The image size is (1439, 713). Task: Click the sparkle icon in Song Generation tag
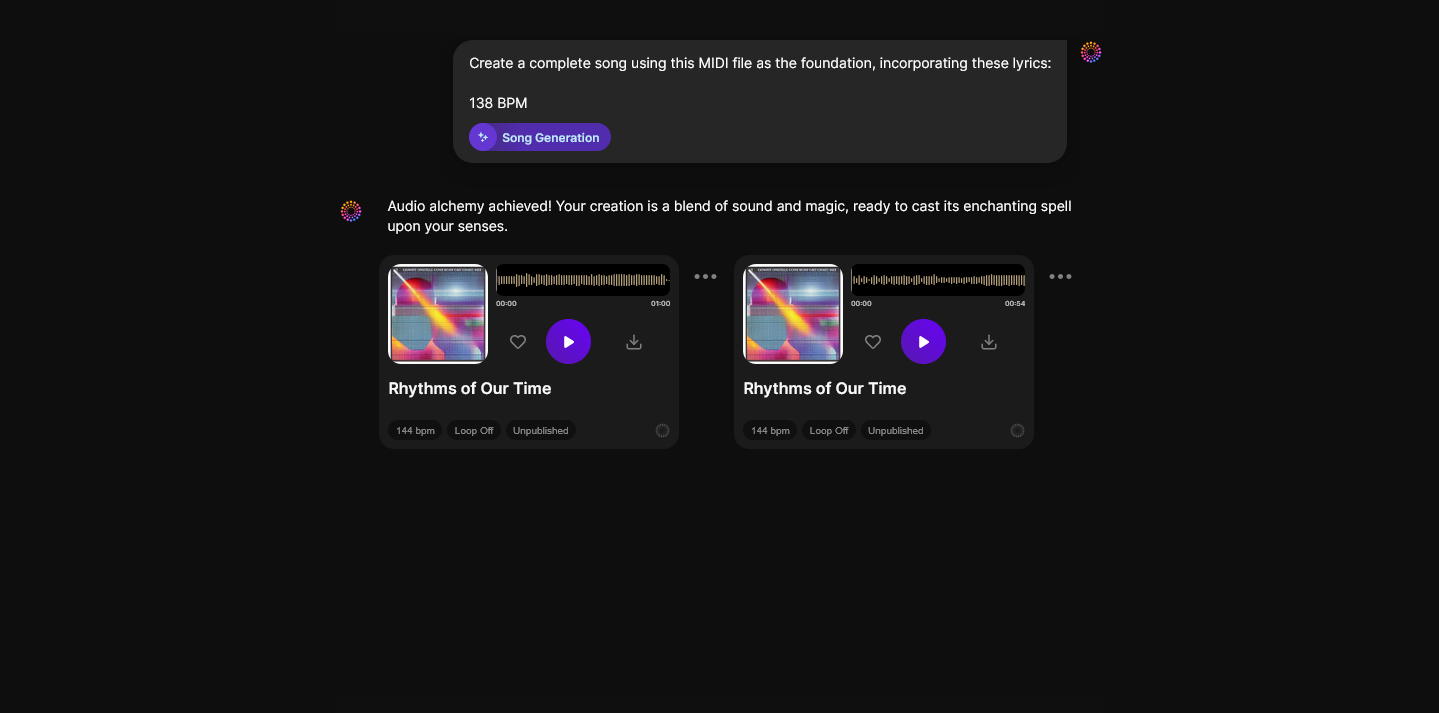pos(483,137)
